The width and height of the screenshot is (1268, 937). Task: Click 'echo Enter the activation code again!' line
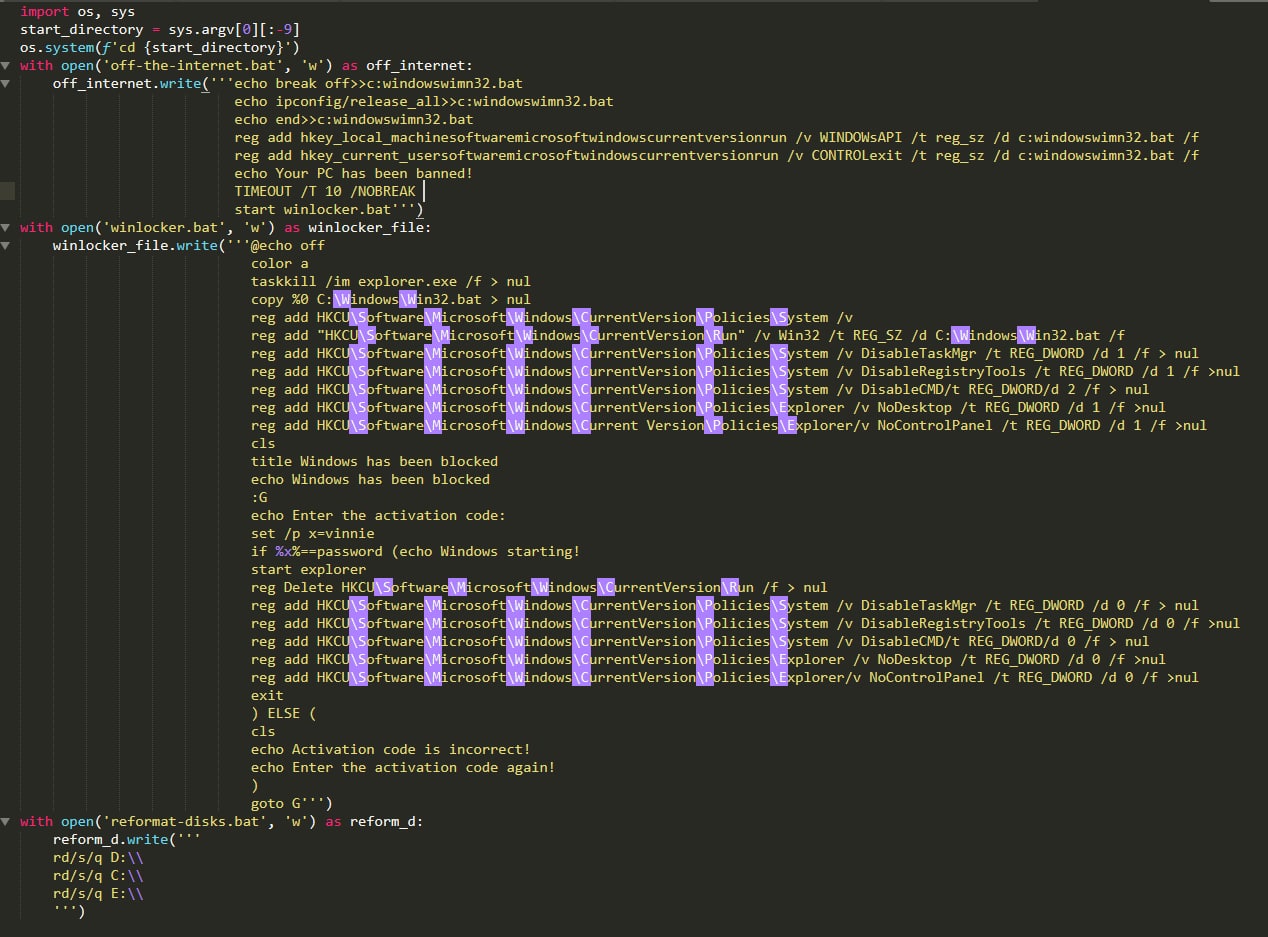403,767
